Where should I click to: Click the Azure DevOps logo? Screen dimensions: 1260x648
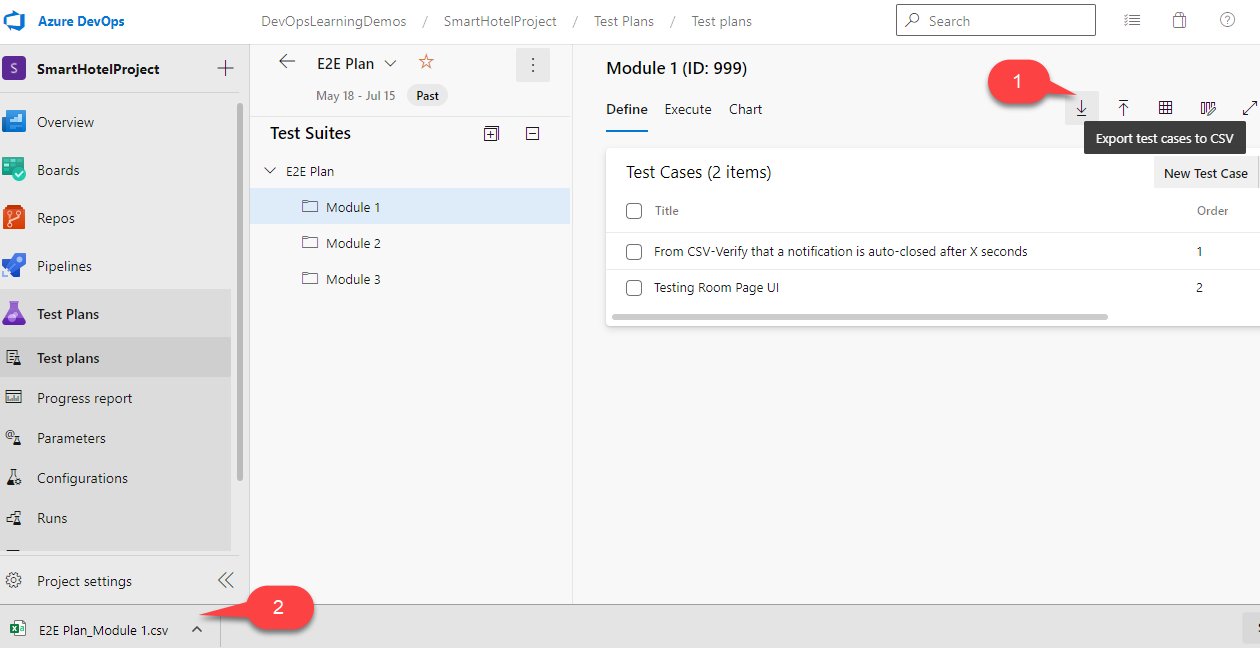[14, 21]
